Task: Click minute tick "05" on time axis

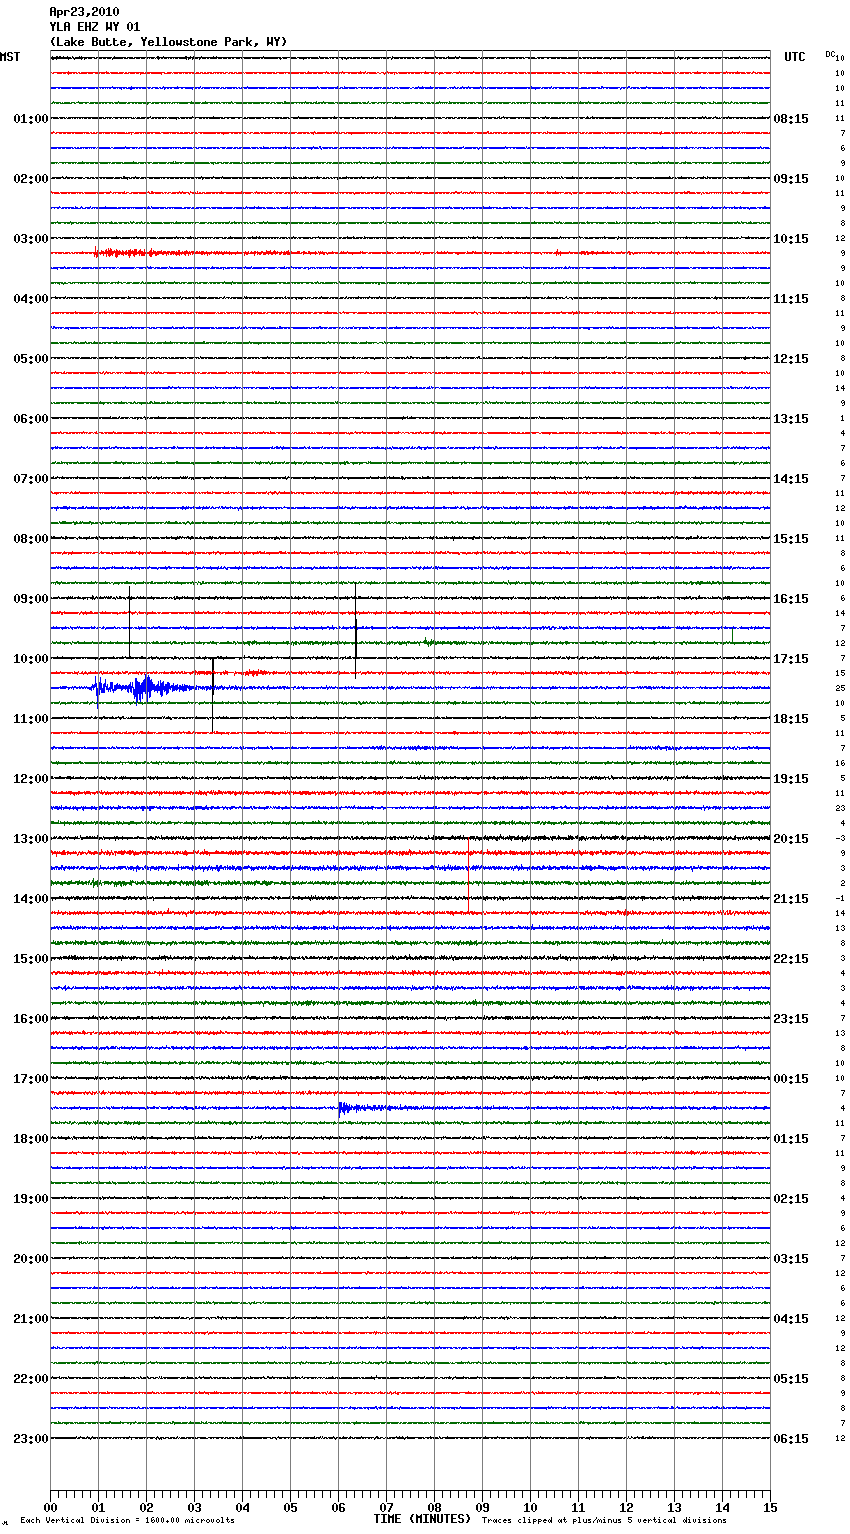Action: point(290,1507)
